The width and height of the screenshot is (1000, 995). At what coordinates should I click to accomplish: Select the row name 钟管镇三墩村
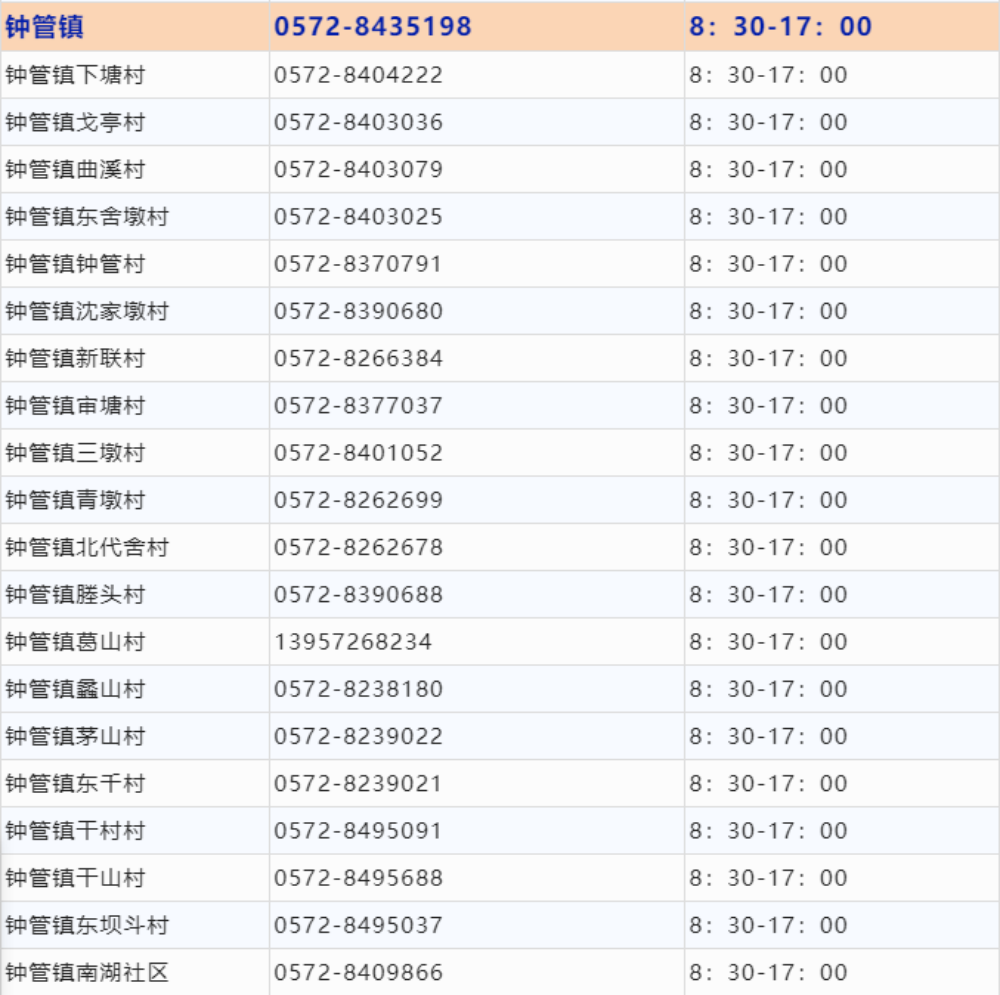(x=75, y=453)
